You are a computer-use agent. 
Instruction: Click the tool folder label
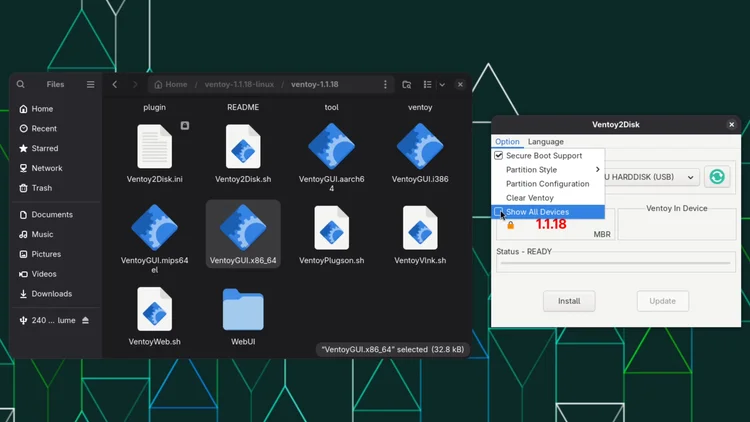click(x=331, y=107)
